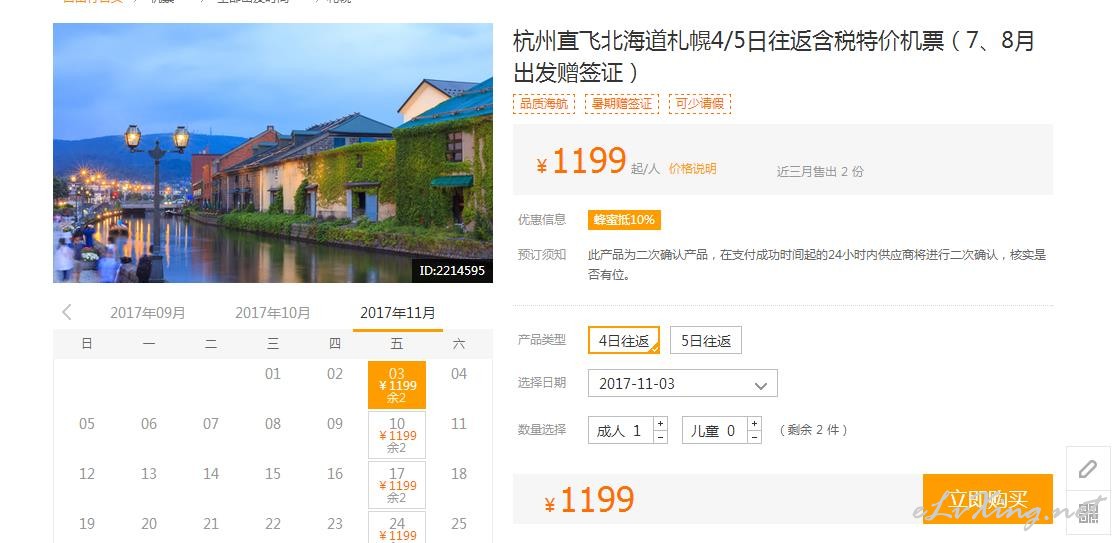Click the 优惠信息 label
The width and height of the screenshot is (1117, 543).
542,219
